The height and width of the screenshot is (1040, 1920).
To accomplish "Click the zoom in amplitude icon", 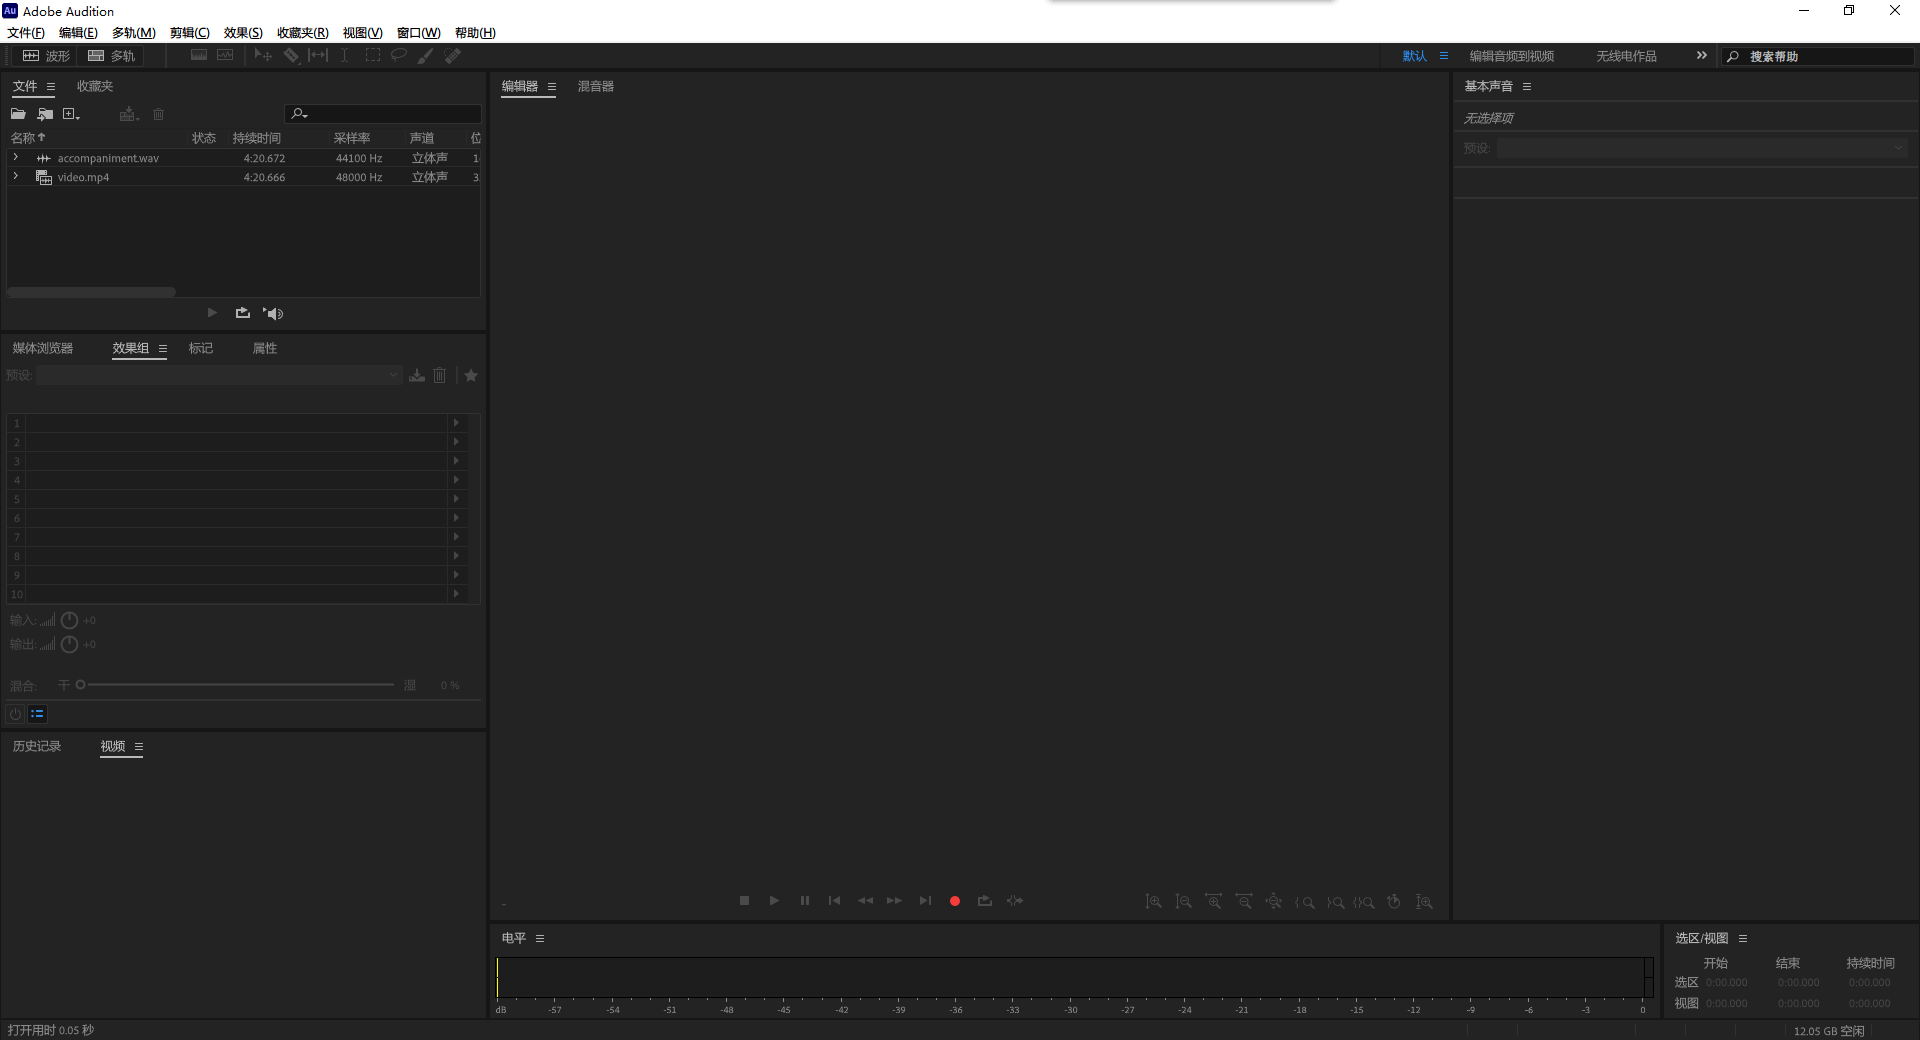I will pos(1153,901).
